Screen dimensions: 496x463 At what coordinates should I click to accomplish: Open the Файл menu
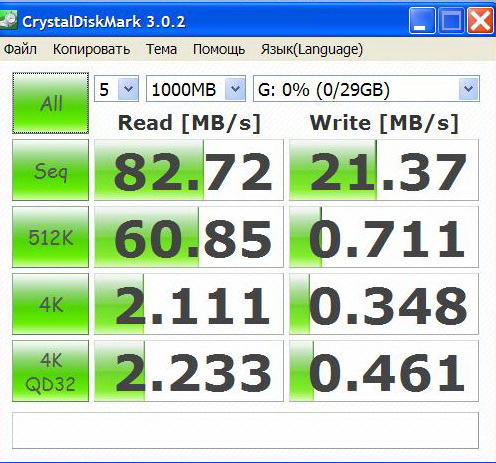coord(20,49)
